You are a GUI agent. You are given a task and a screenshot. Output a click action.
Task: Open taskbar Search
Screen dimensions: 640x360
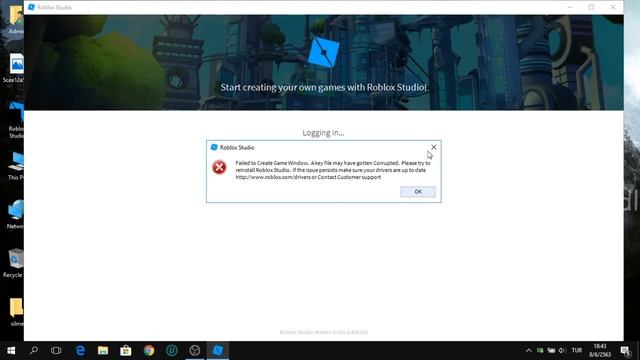click(x=34, y=351)
